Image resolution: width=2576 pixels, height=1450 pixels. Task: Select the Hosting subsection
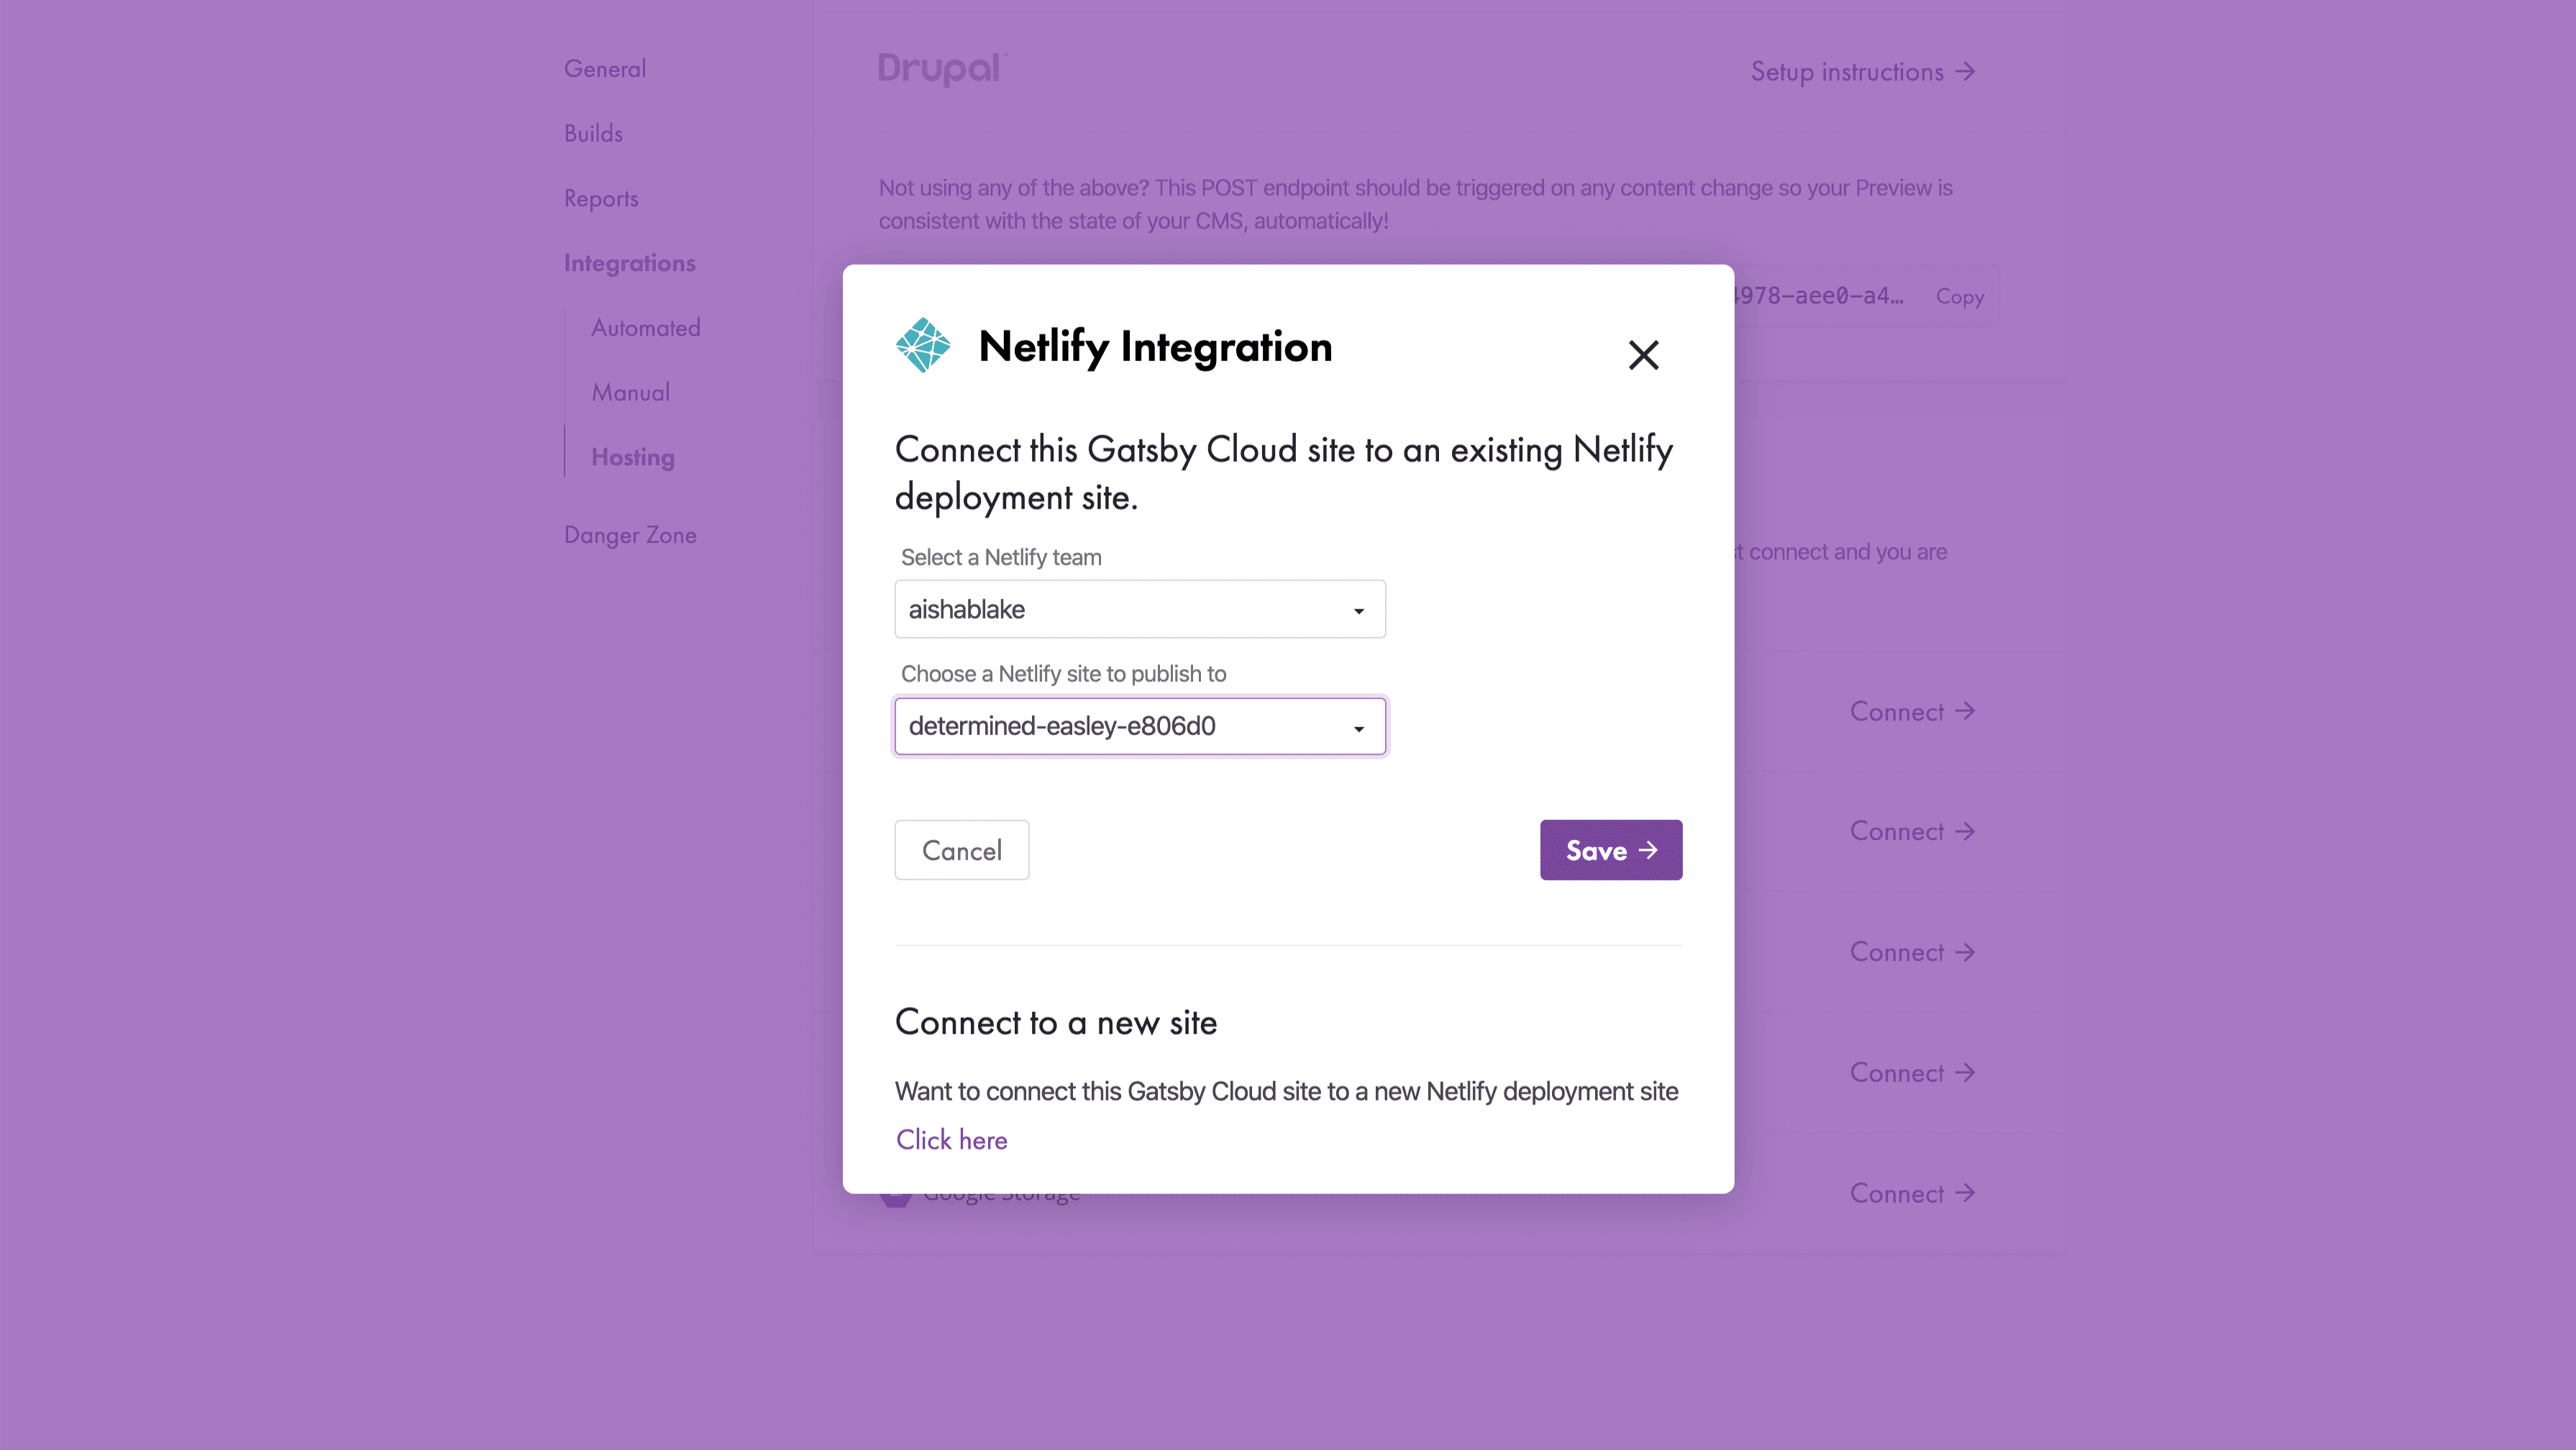[632, 457]
